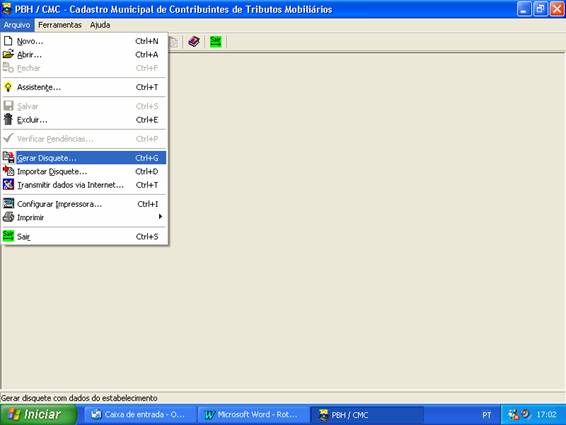Open Configurar Impressora... menu entry

tap(84, 204)
